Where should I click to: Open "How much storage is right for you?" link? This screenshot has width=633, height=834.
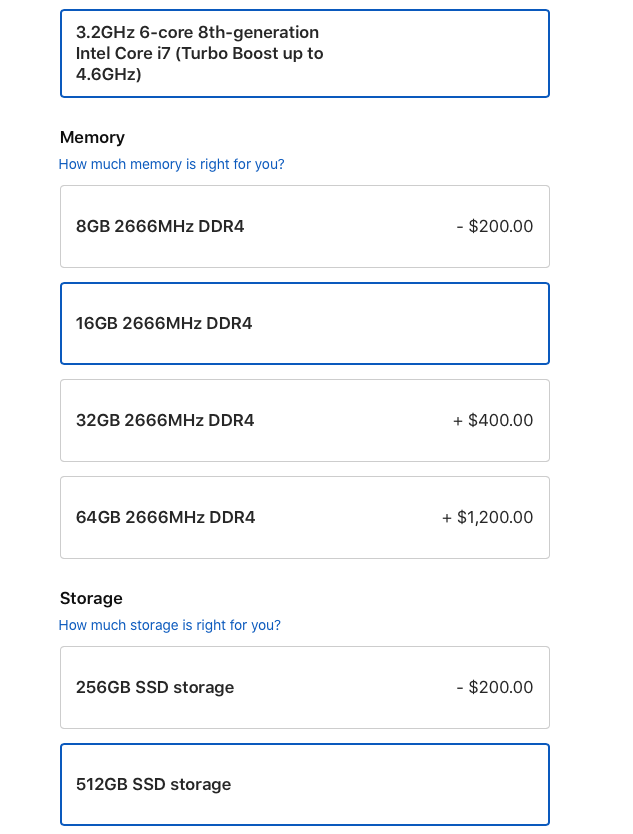pyautogui.click(x=170, y=625)
